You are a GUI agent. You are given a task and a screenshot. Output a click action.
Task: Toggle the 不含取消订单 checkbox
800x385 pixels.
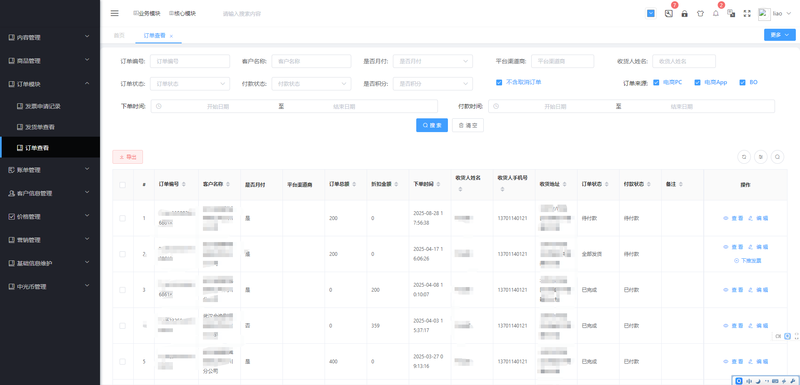tap(499, 82)
